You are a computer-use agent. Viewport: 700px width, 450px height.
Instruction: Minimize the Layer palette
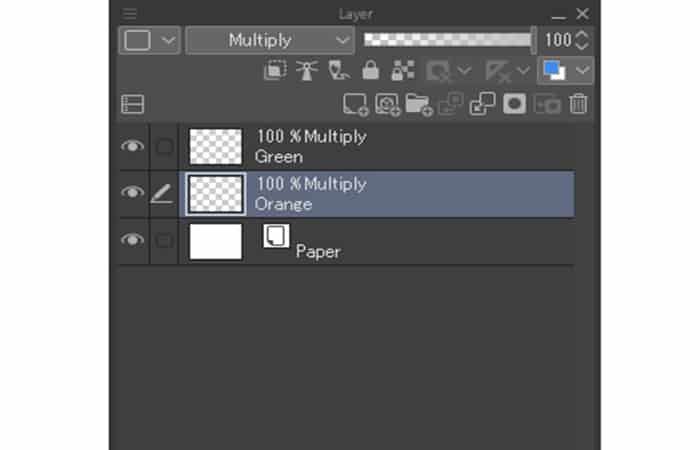click(x=558, y=15)
